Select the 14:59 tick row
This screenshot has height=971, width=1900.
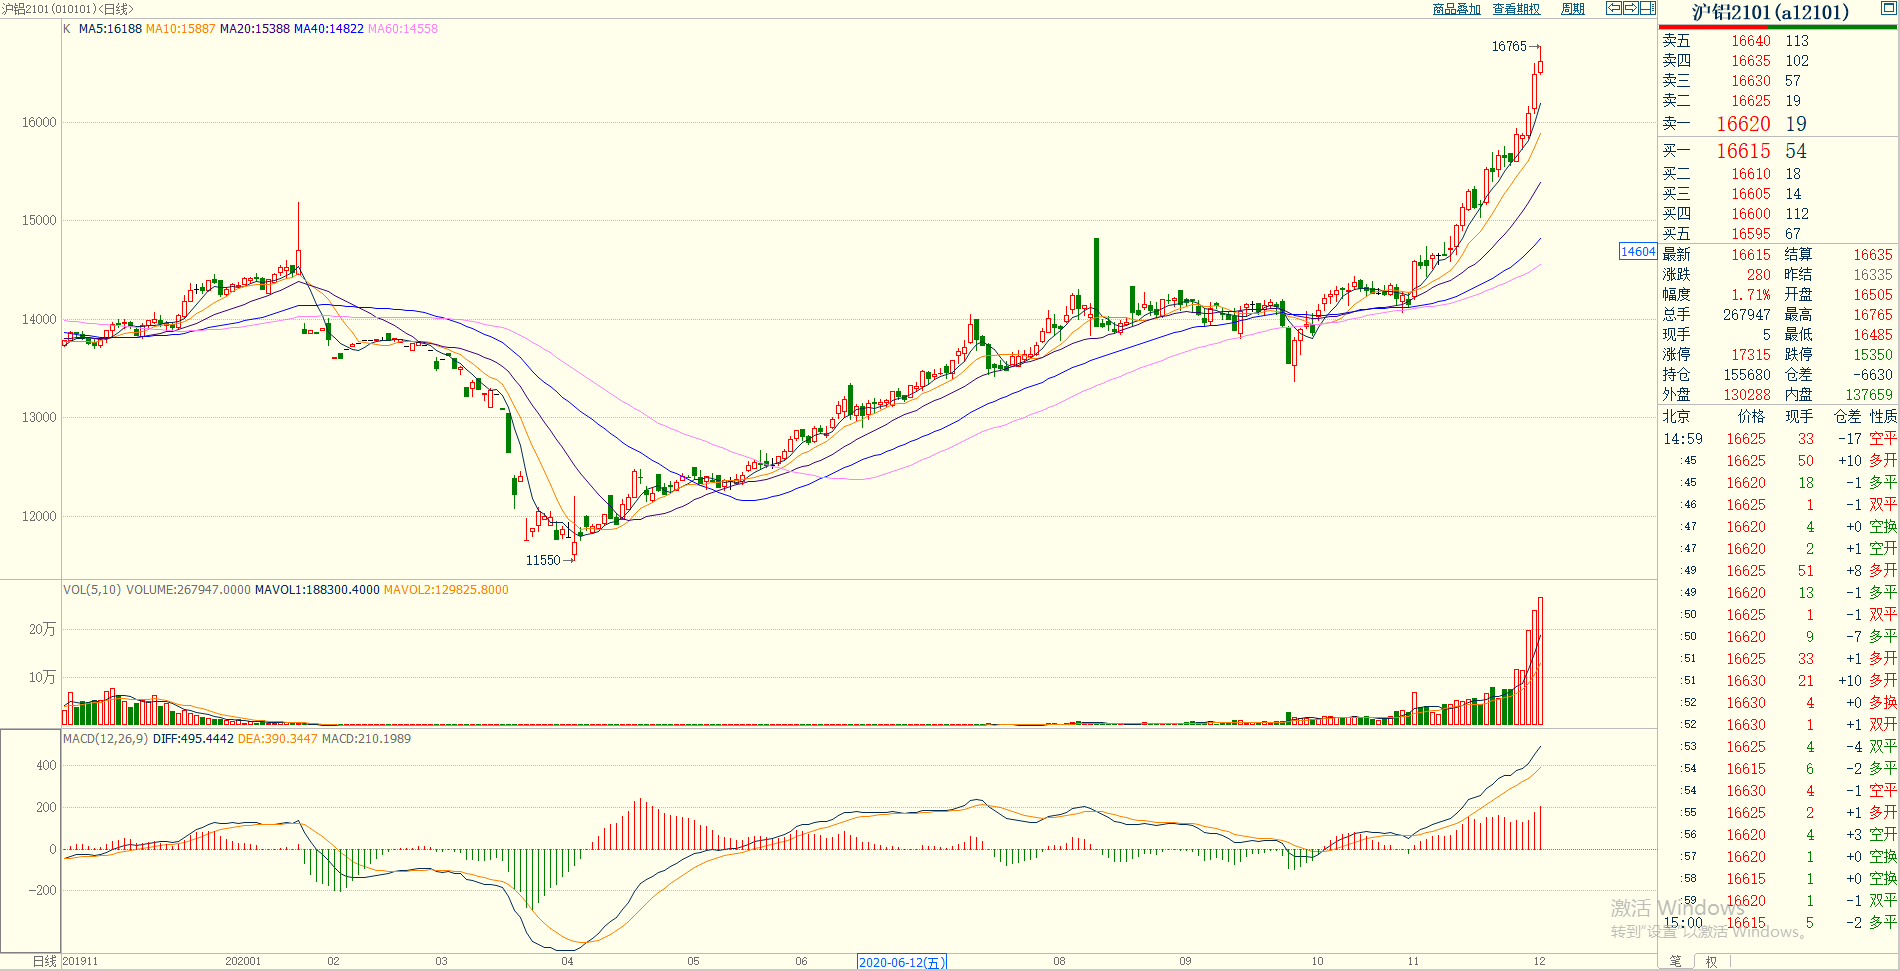click(x=1779, y=439)
